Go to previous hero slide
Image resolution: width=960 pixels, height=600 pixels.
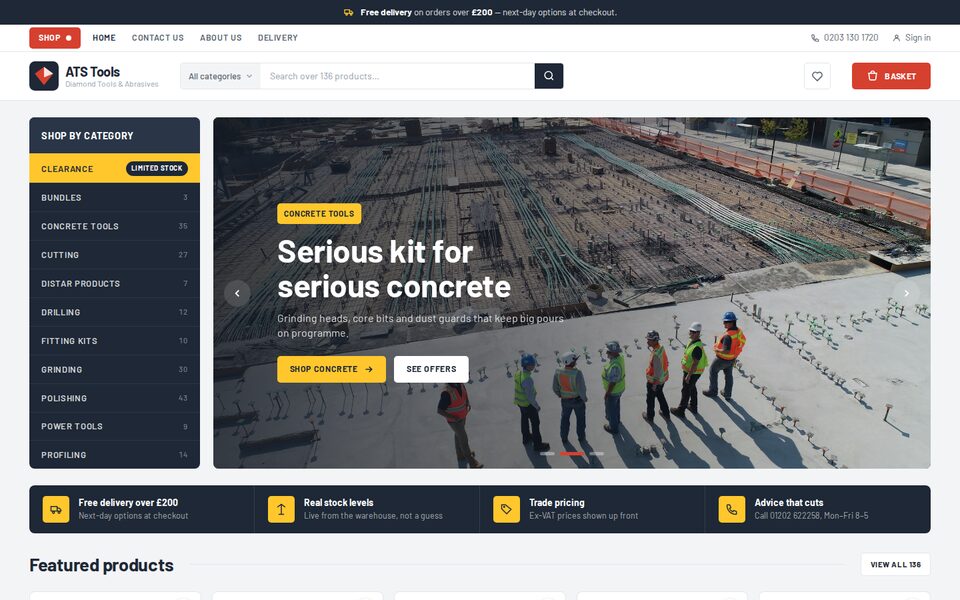(237, 293)
